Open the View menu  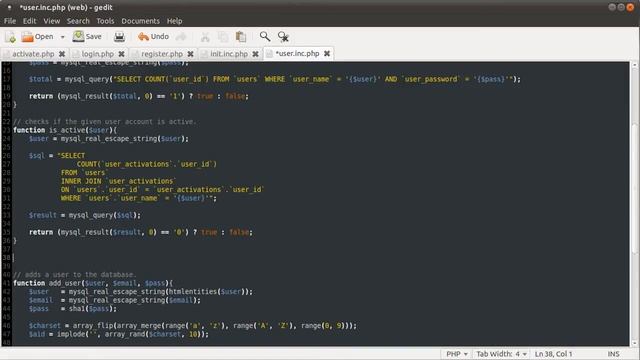pos(52,21)
